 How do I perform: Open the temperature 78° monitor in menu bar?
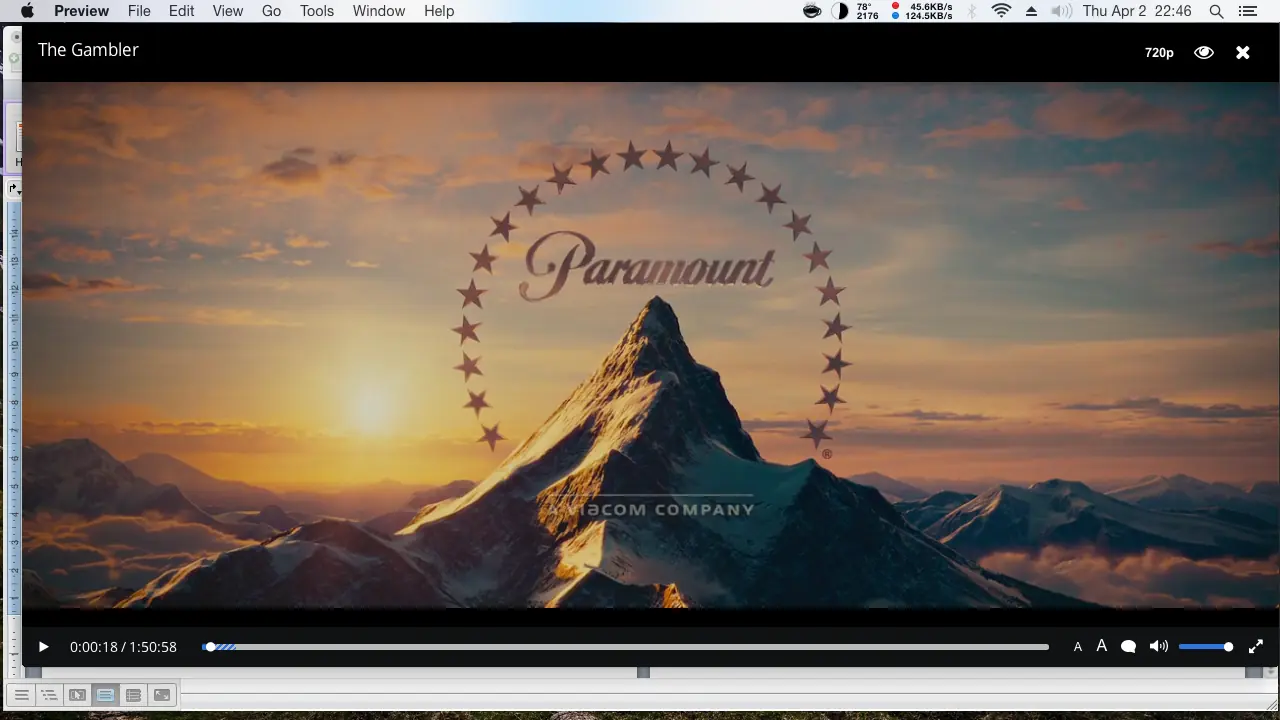pyautogui.click(x=868, y=11)
